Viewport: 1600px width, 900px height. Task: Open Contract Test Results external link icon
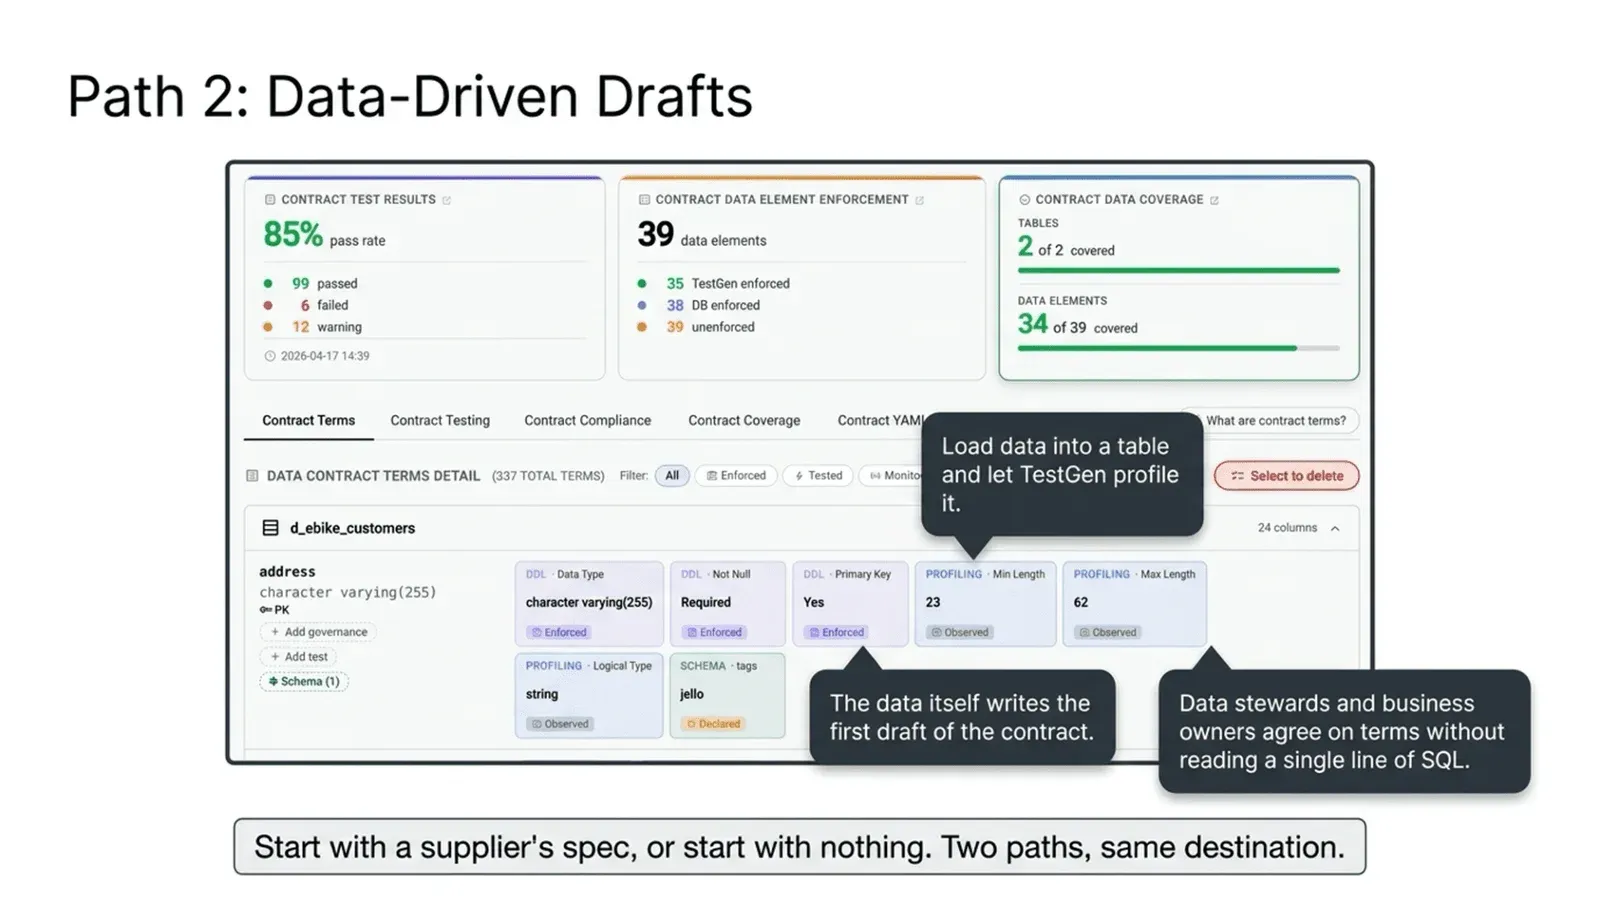pos(447,200)
